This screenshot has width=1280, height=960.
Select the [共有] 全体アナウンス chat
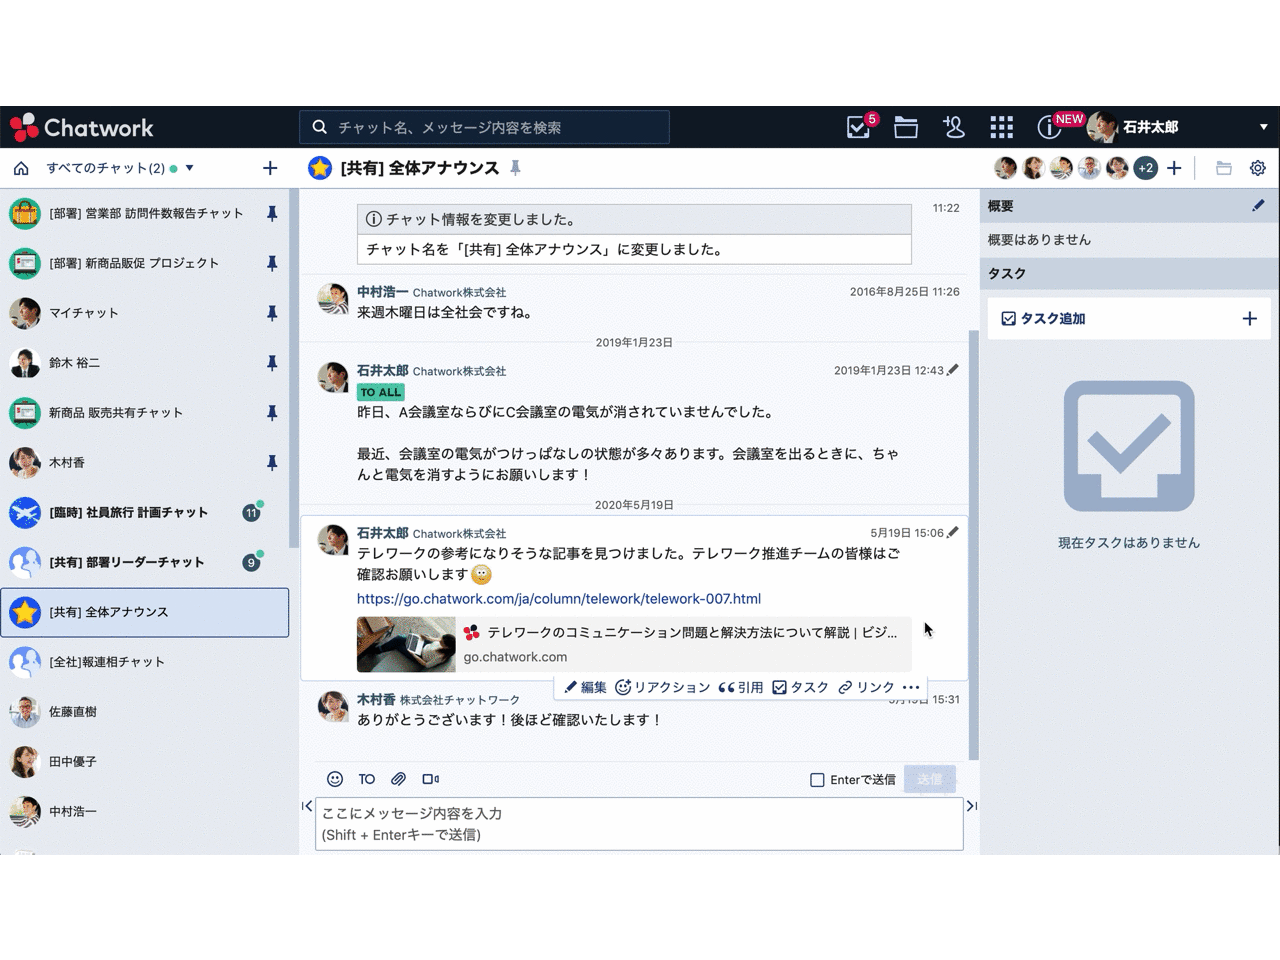(145, 612)
